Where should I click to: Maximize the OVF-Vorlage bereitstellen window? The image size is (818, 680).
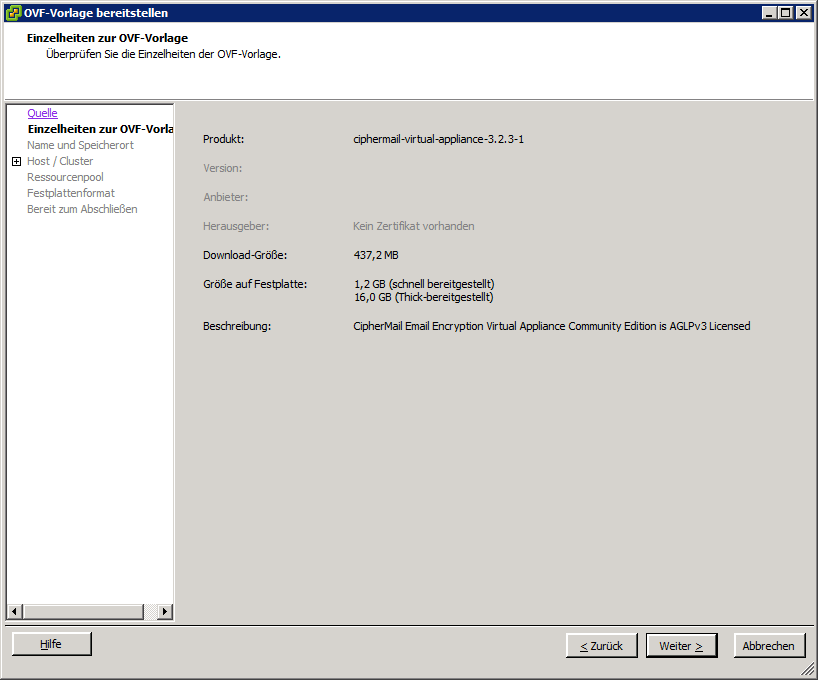pyautogui.click(x=786, y=13)
